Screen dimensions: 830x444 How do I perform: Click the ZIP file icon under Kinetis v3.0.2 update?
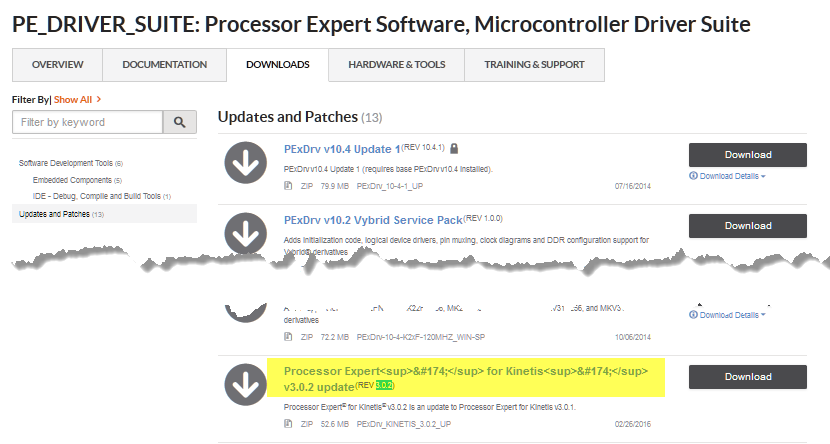(x=289, y=424)
